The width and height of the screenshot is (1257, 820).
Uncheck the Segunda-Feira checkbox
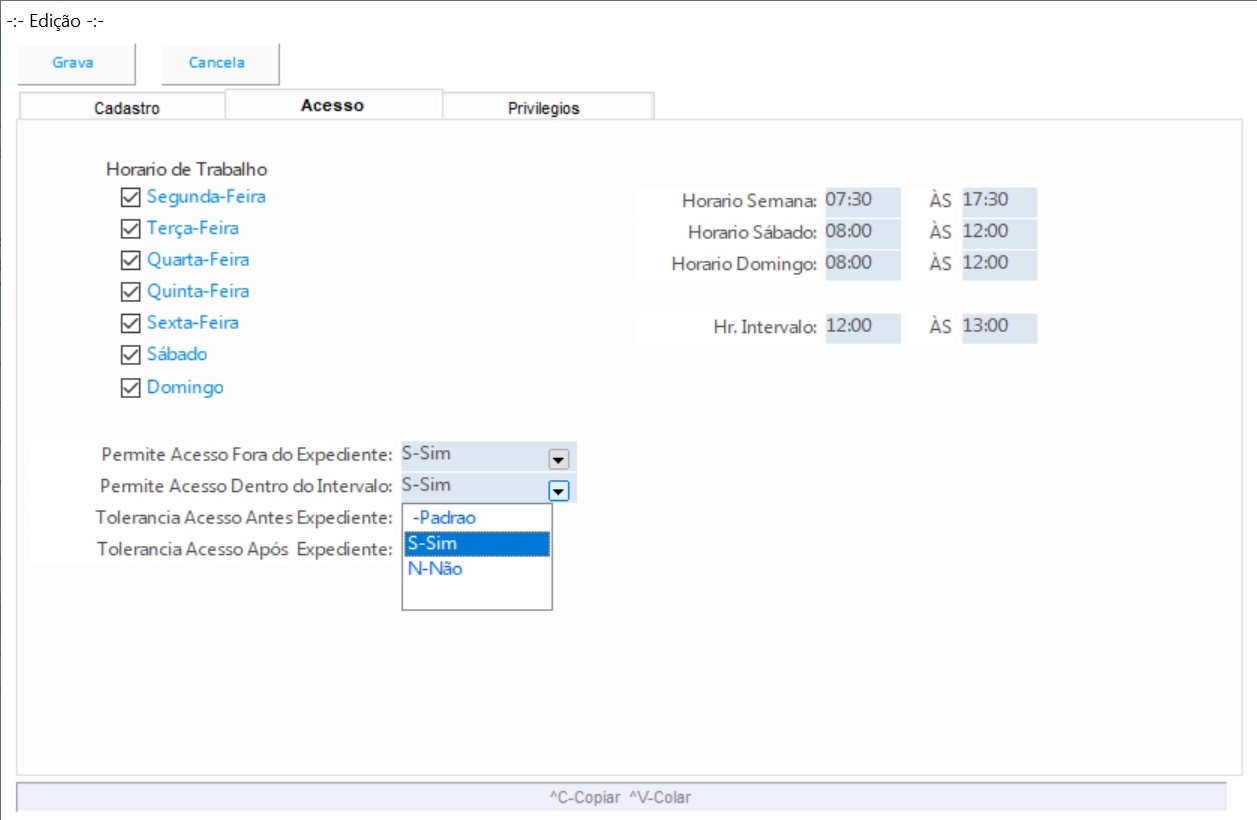point(130,197)
